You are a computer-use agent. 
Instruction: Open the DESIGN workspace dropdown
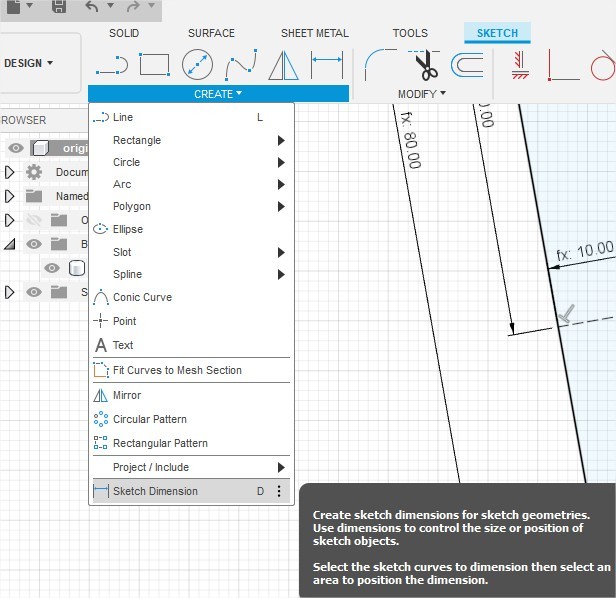(29, 63)
